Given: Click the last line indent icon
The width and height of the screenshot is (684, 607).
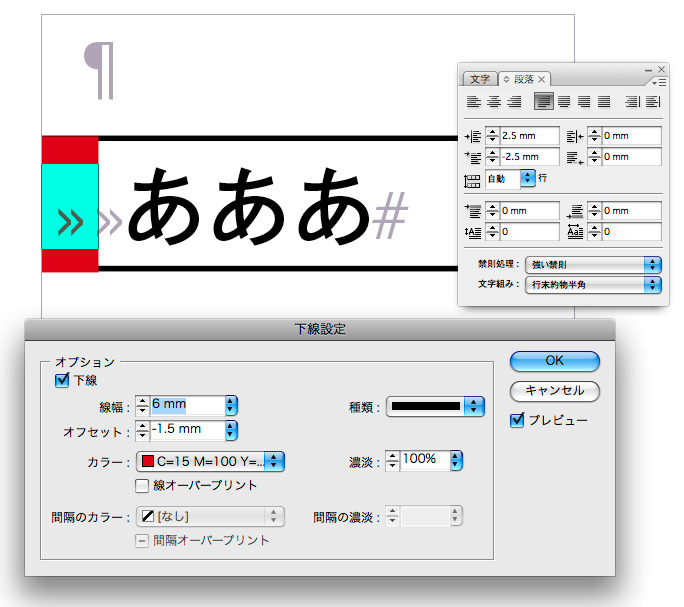Looking at the screenshot, I should (575, 157).
